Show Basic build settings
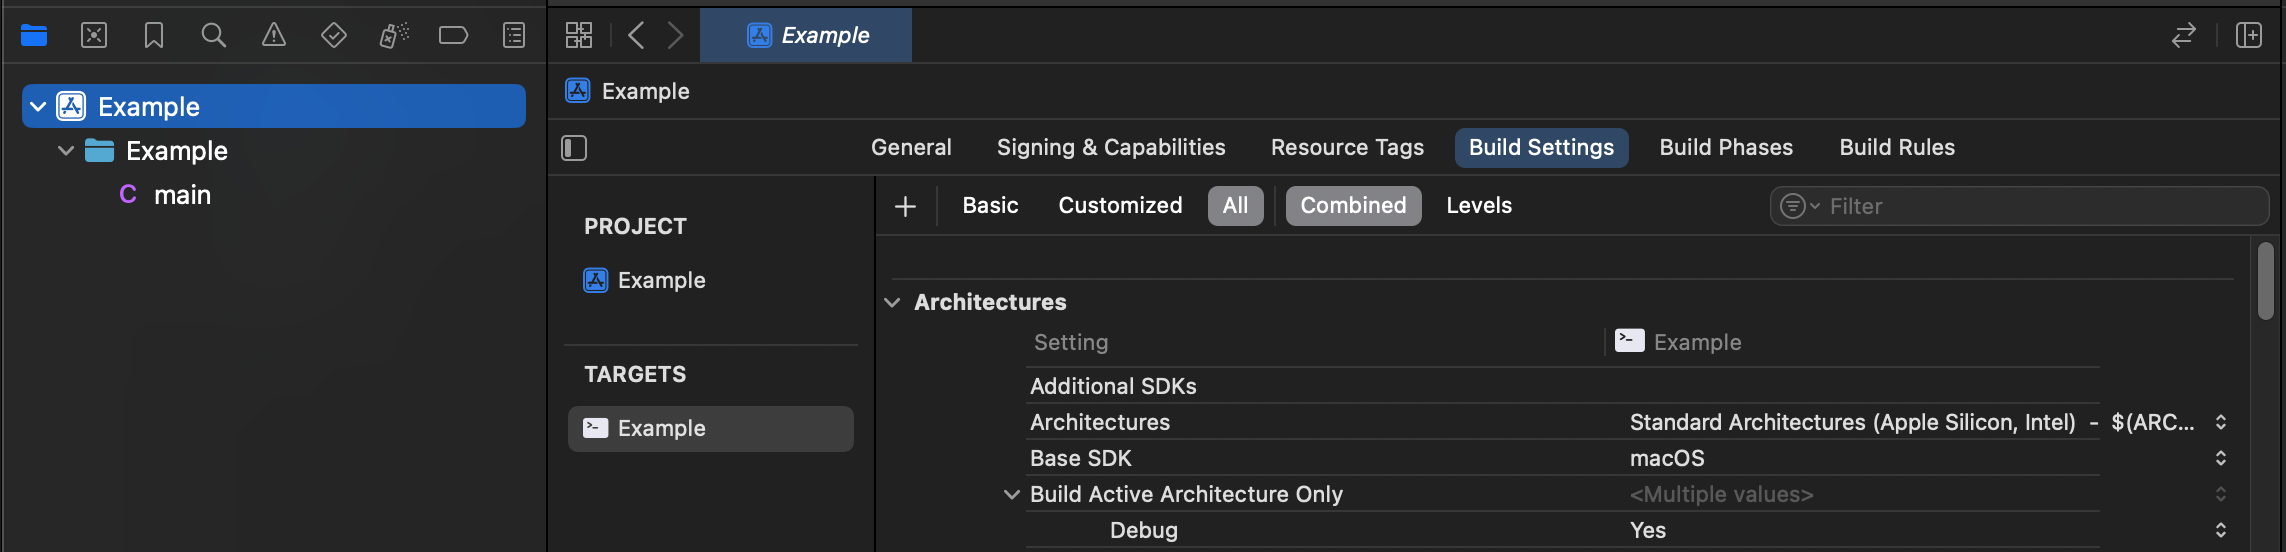This screenshot has height=552, width=2286. click(990, 206)
